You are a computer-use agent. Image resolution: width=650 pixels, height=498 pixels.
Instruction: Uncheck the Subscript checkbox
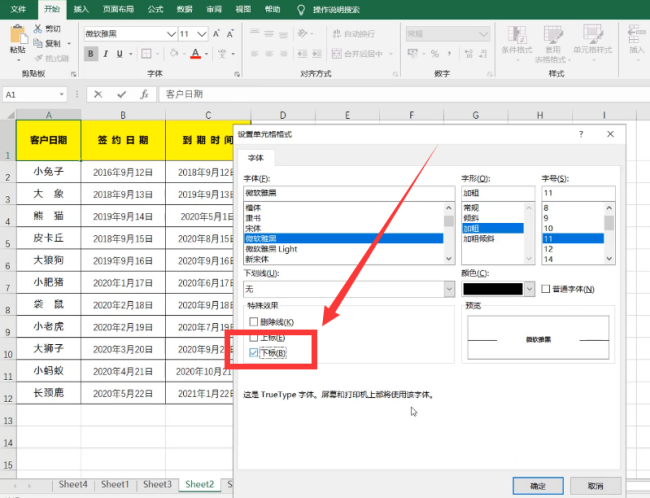(x=254, y=353)
